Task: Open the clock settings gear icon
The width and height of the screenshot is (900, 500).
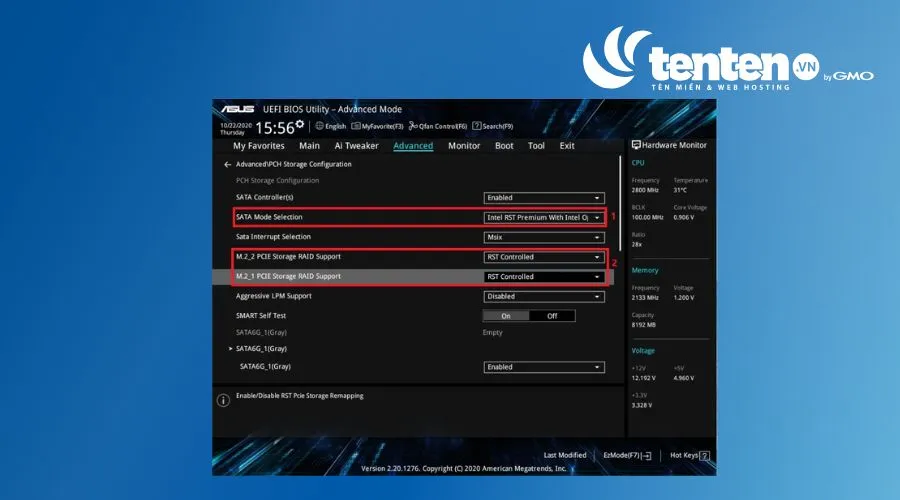Action: click(x=300, y=123)
